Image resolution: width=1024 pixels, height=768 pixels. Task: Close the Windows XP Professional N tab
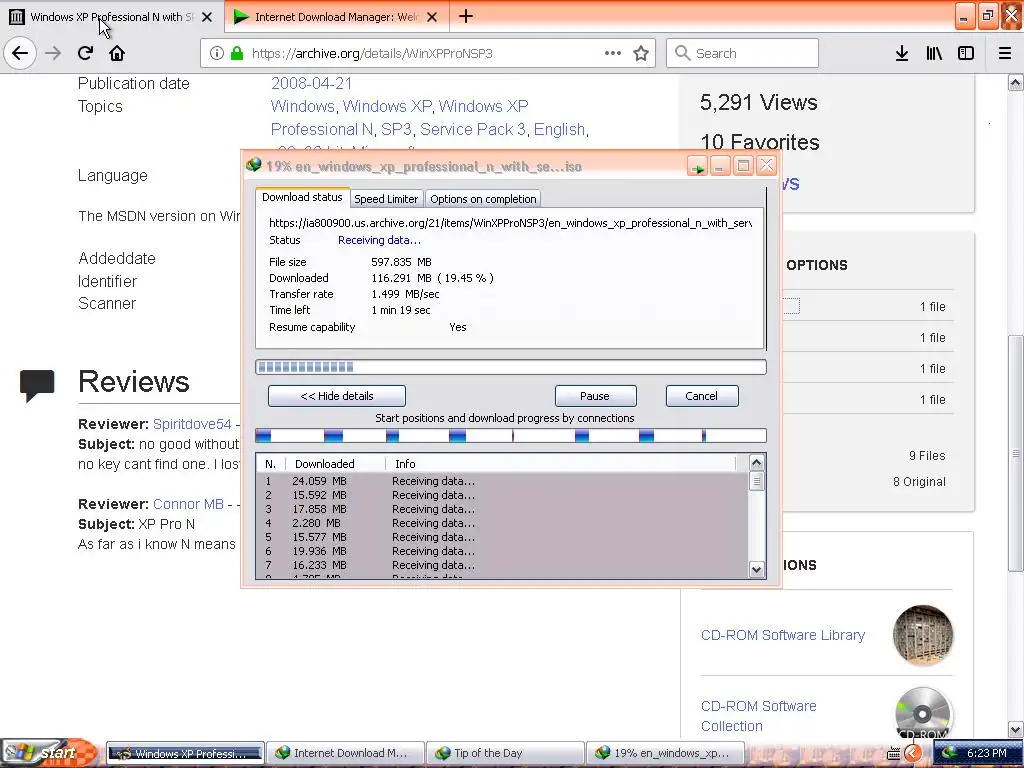207,17
